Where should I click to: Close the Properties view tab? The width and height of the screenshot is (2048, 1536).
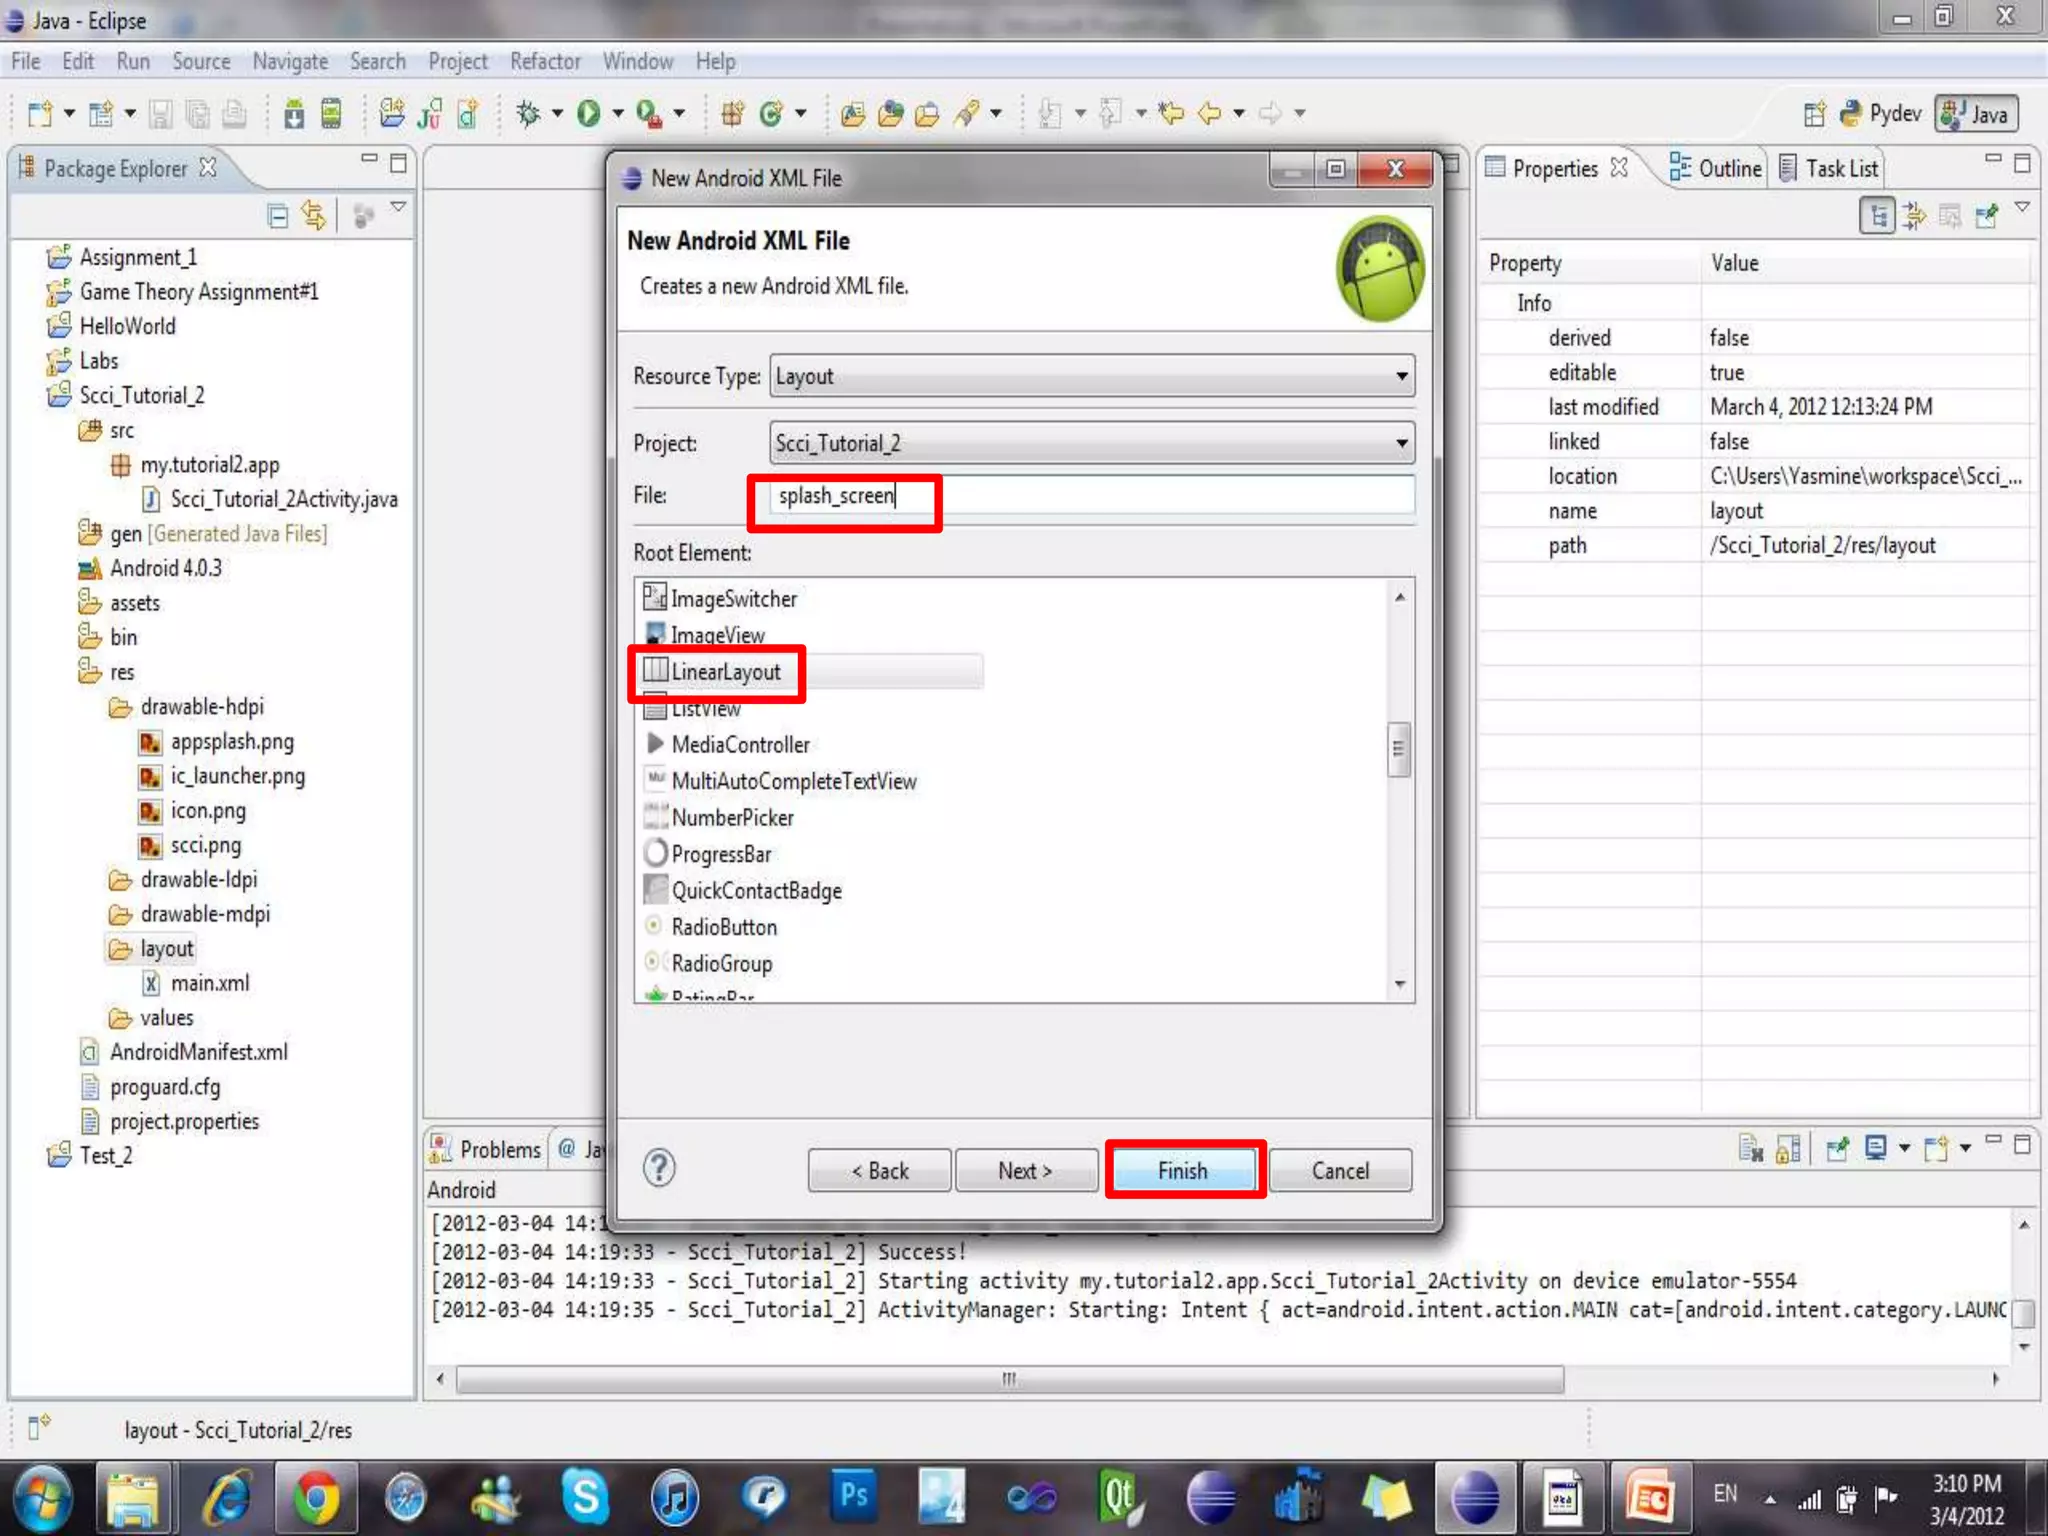coord(1619,167)
